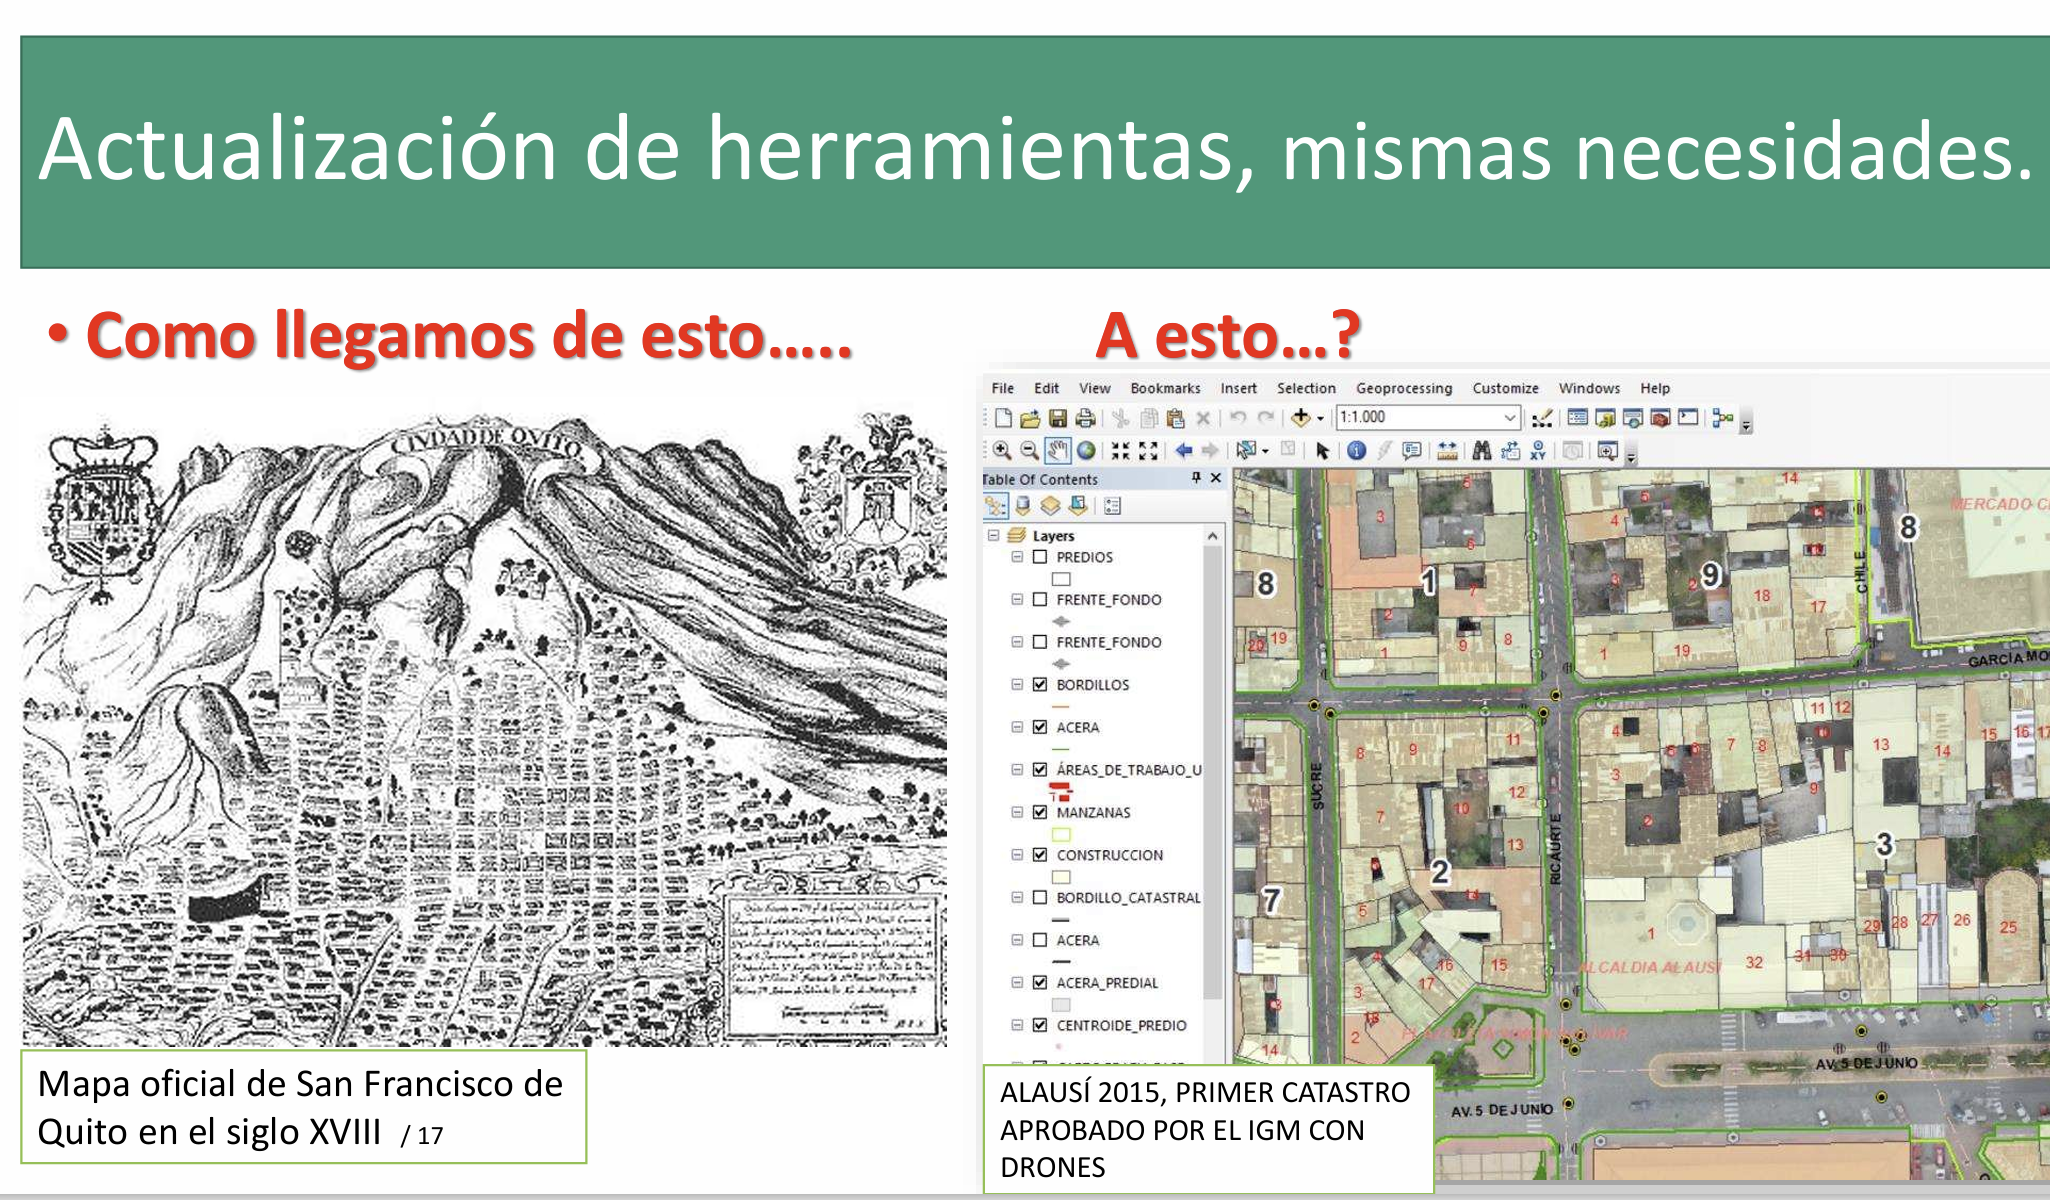2050x1200 pixels.
Task: Click the Go To XY icon
Action: point(1538,451)
